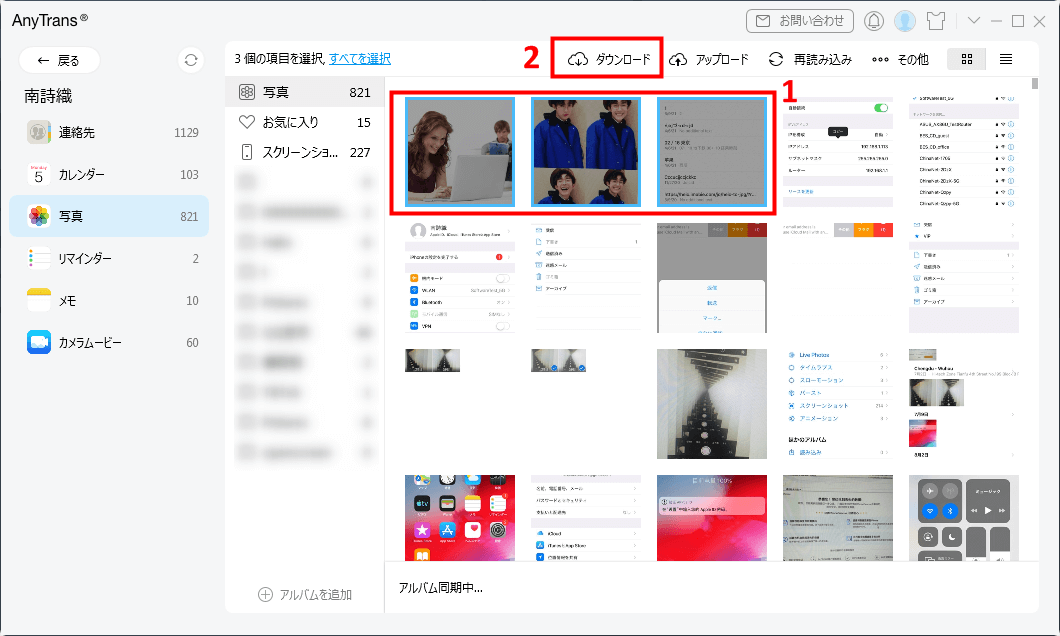The image size is (1060, 636).
Task: Open the その他 more options menu
Action: [900, 59]
